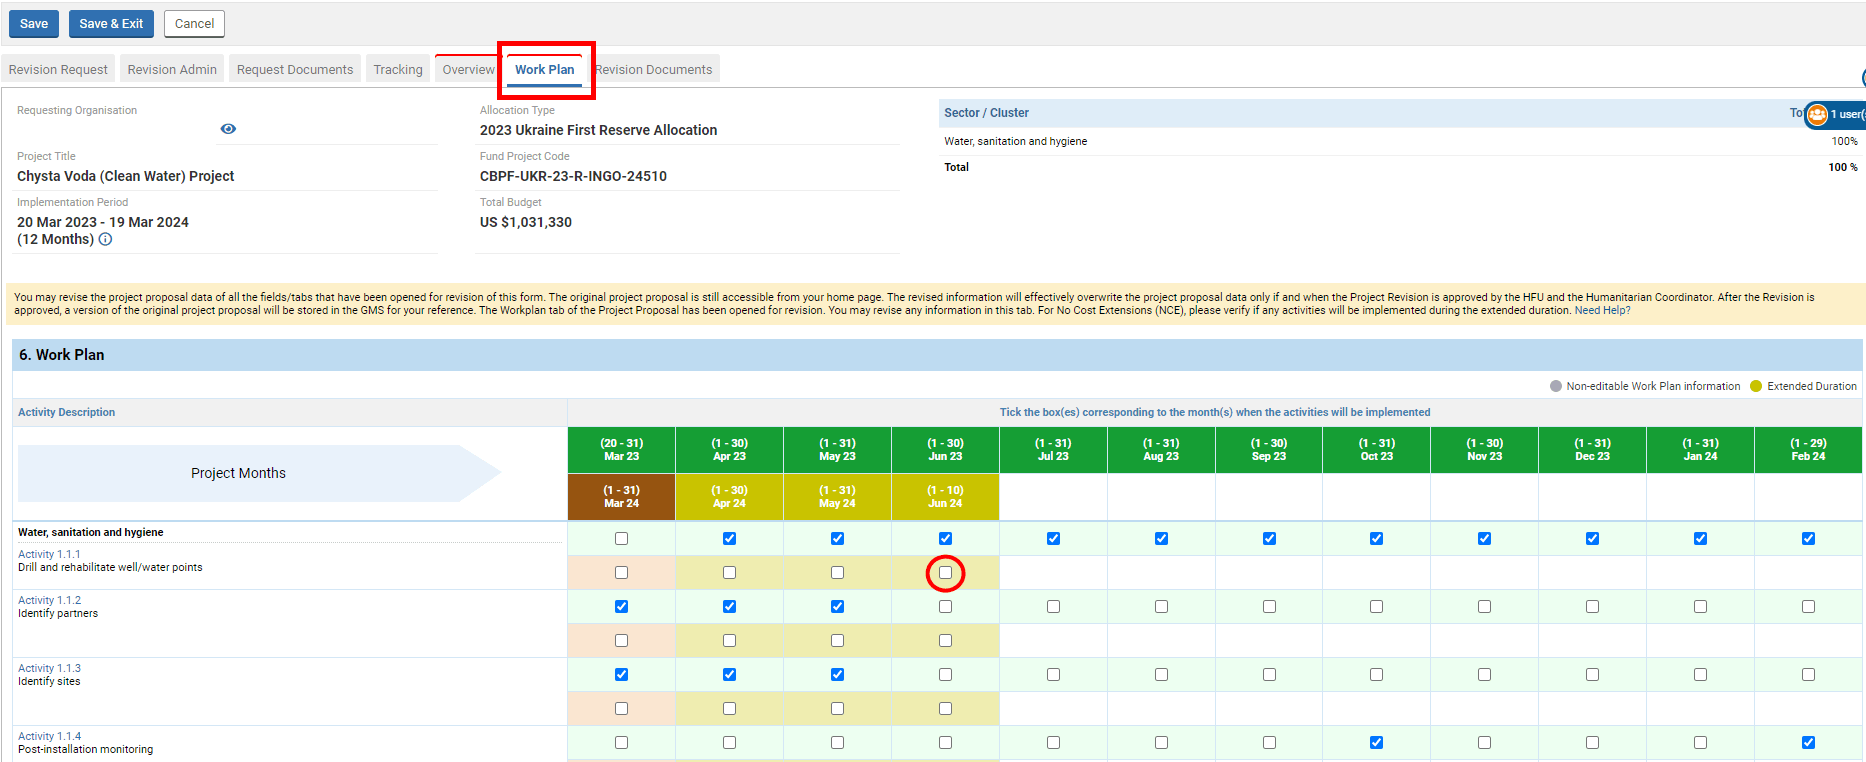This screenshot has width=1866, height=762.
Task: Tick Activity 1.1.3 extended May 24 checkbox
Action: 837,709
